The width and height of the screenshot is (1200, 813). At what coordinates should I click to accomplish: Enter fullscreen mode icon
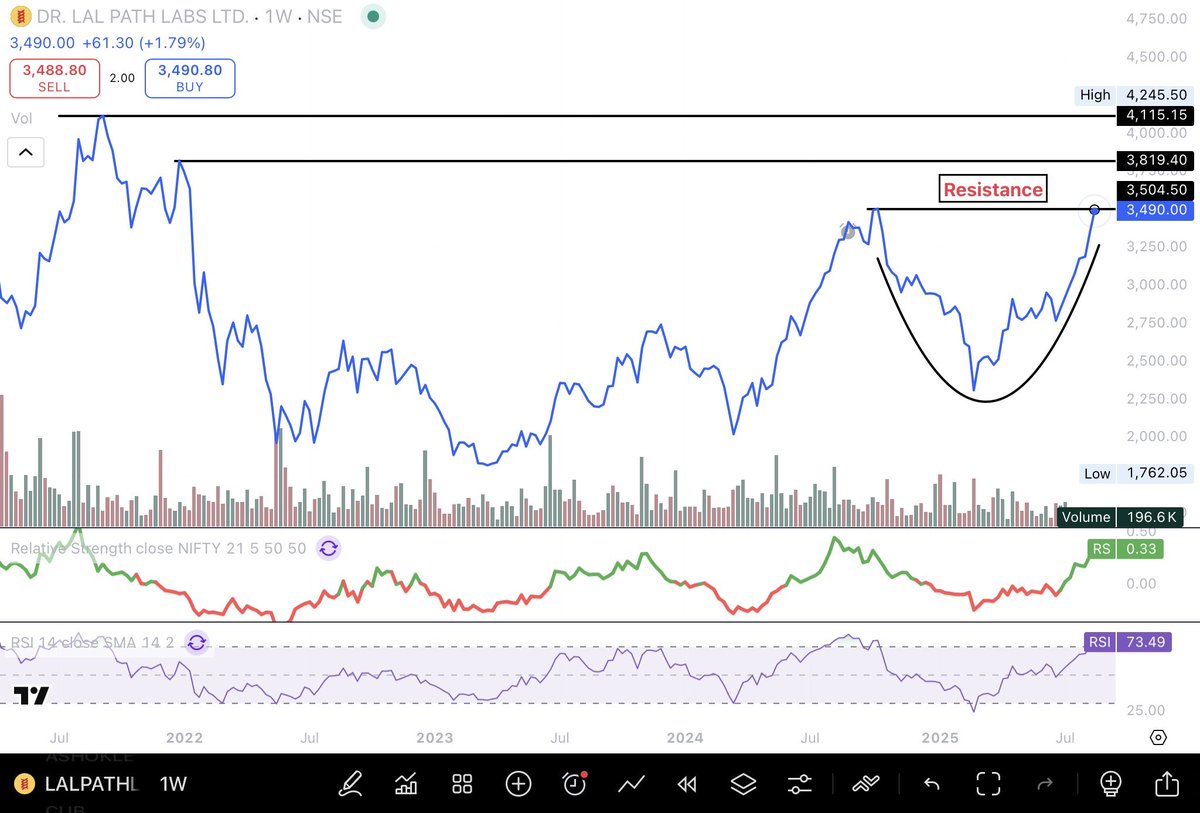[x=988, y=784]
